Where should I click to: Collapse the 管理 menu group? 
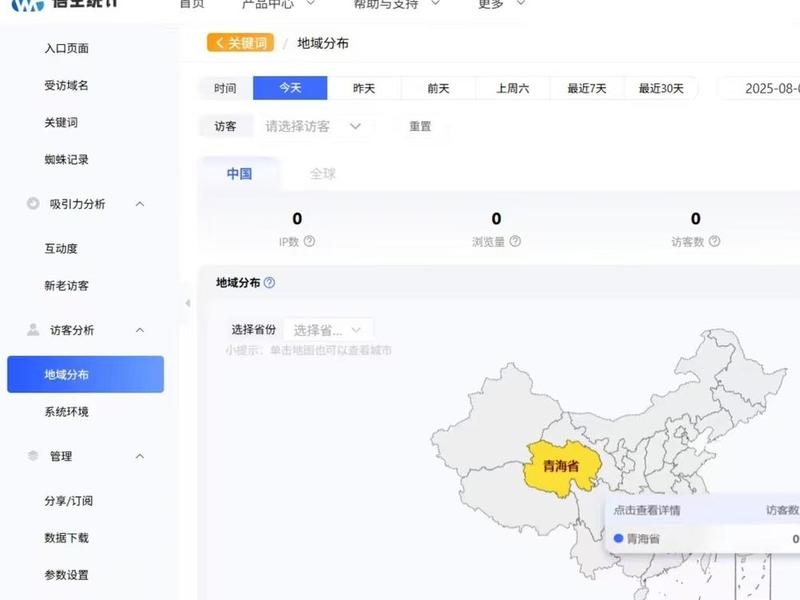(x=140, y=456)
